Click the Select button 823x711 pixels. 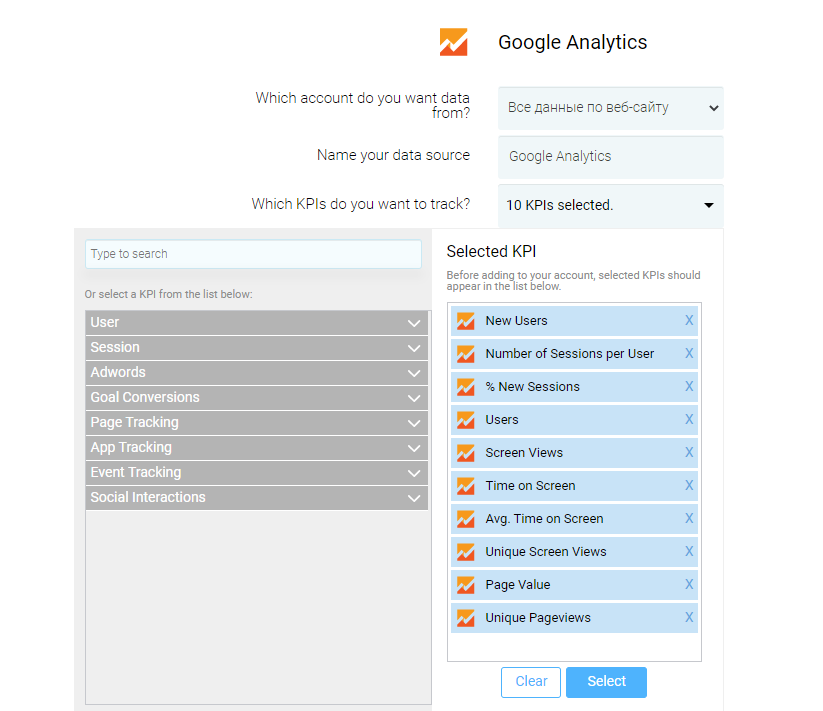pyautogui.click(x=606, y=682)
